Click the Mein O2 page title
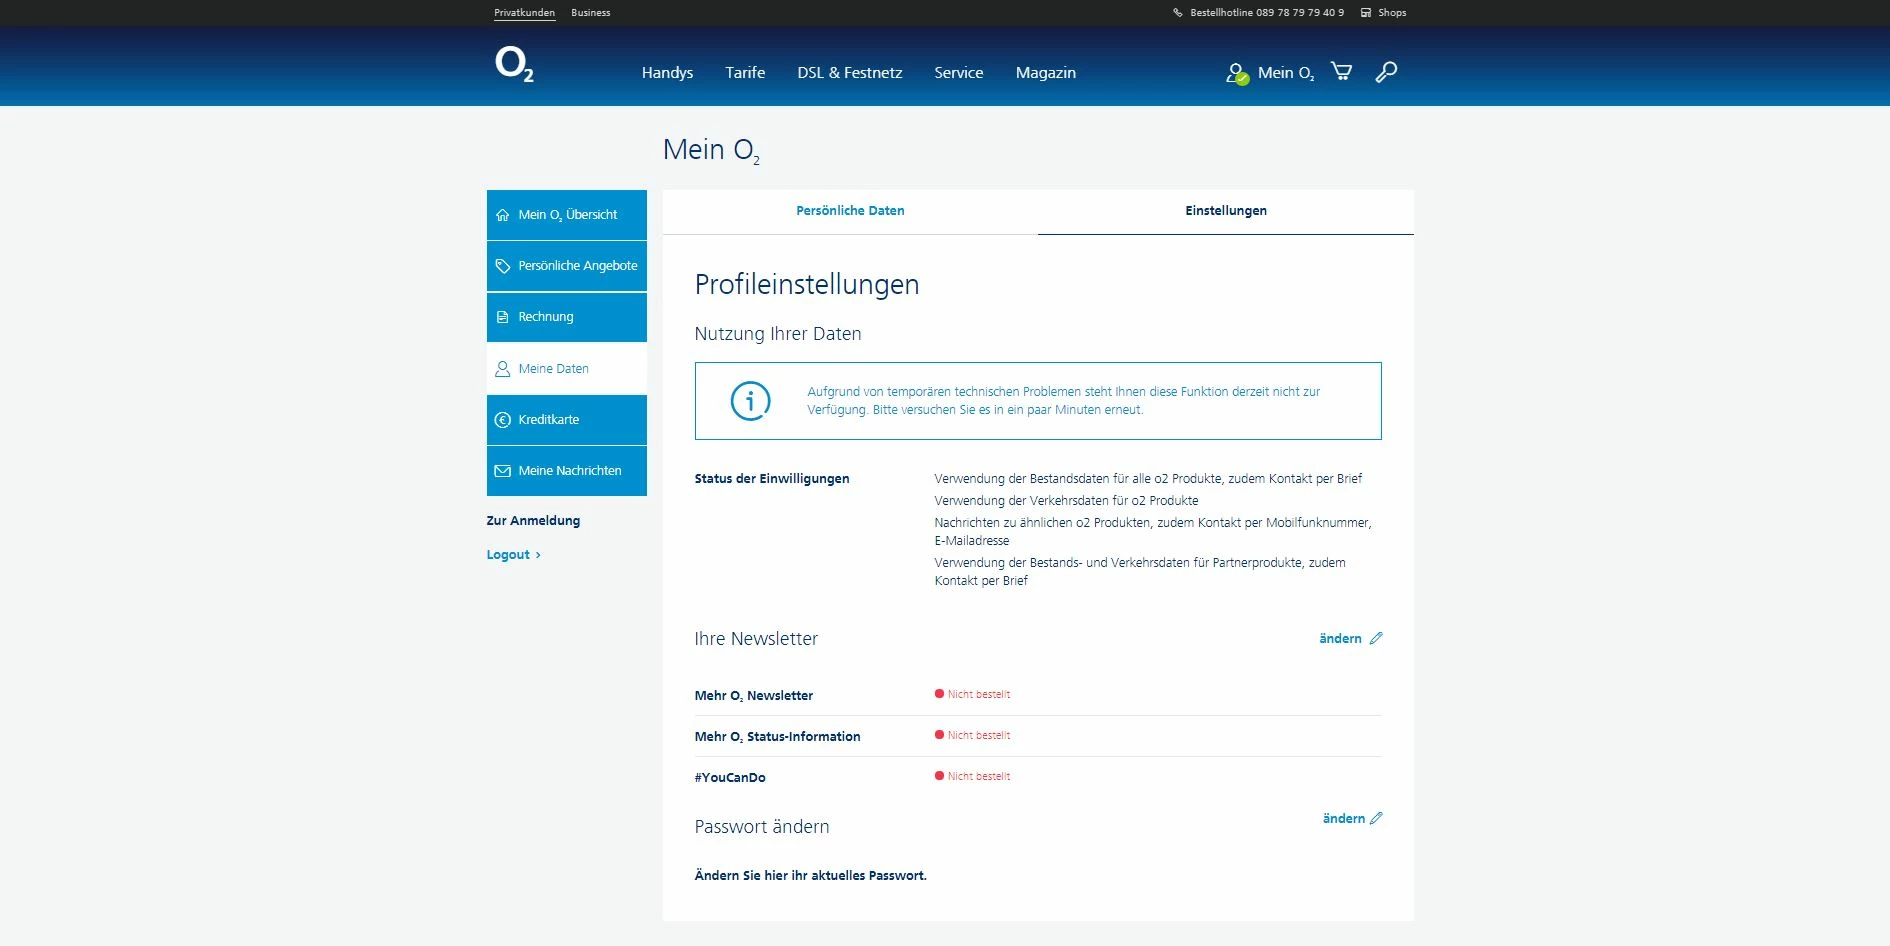This screenshot has height=946, width=1890. point(711,150)
